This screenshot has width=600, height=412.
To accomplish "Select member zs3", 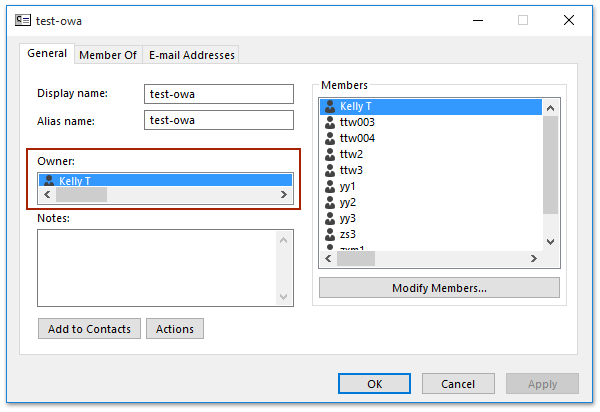I will [x=431, y=234].
